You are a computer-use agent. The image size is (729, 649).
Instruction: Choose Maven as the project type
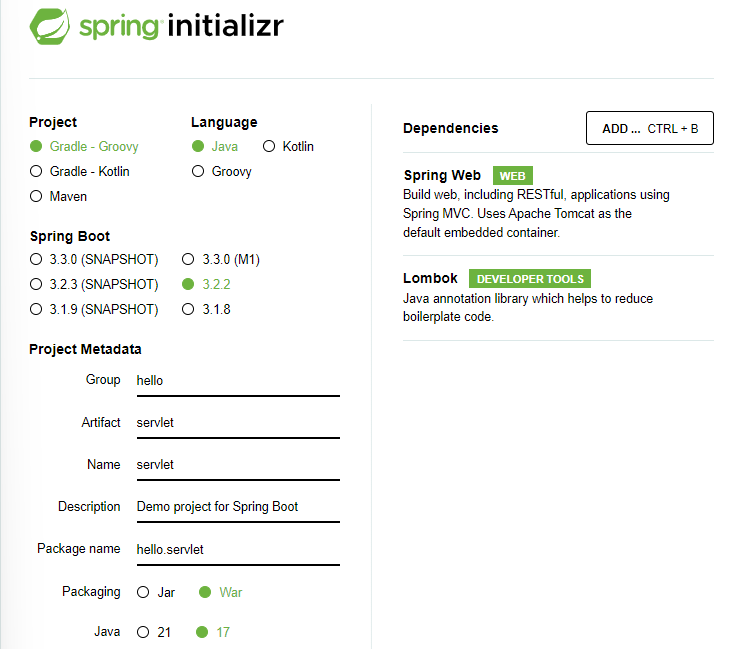coord(58,197)
